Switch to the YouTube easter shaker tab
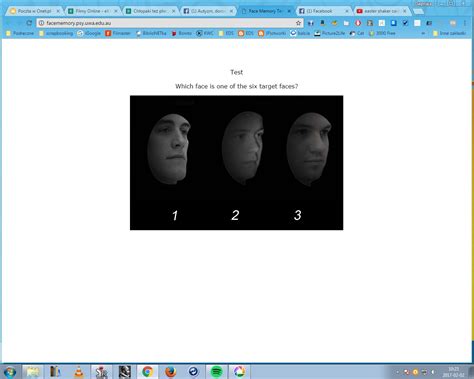474x379 pixels. point(382,11)
